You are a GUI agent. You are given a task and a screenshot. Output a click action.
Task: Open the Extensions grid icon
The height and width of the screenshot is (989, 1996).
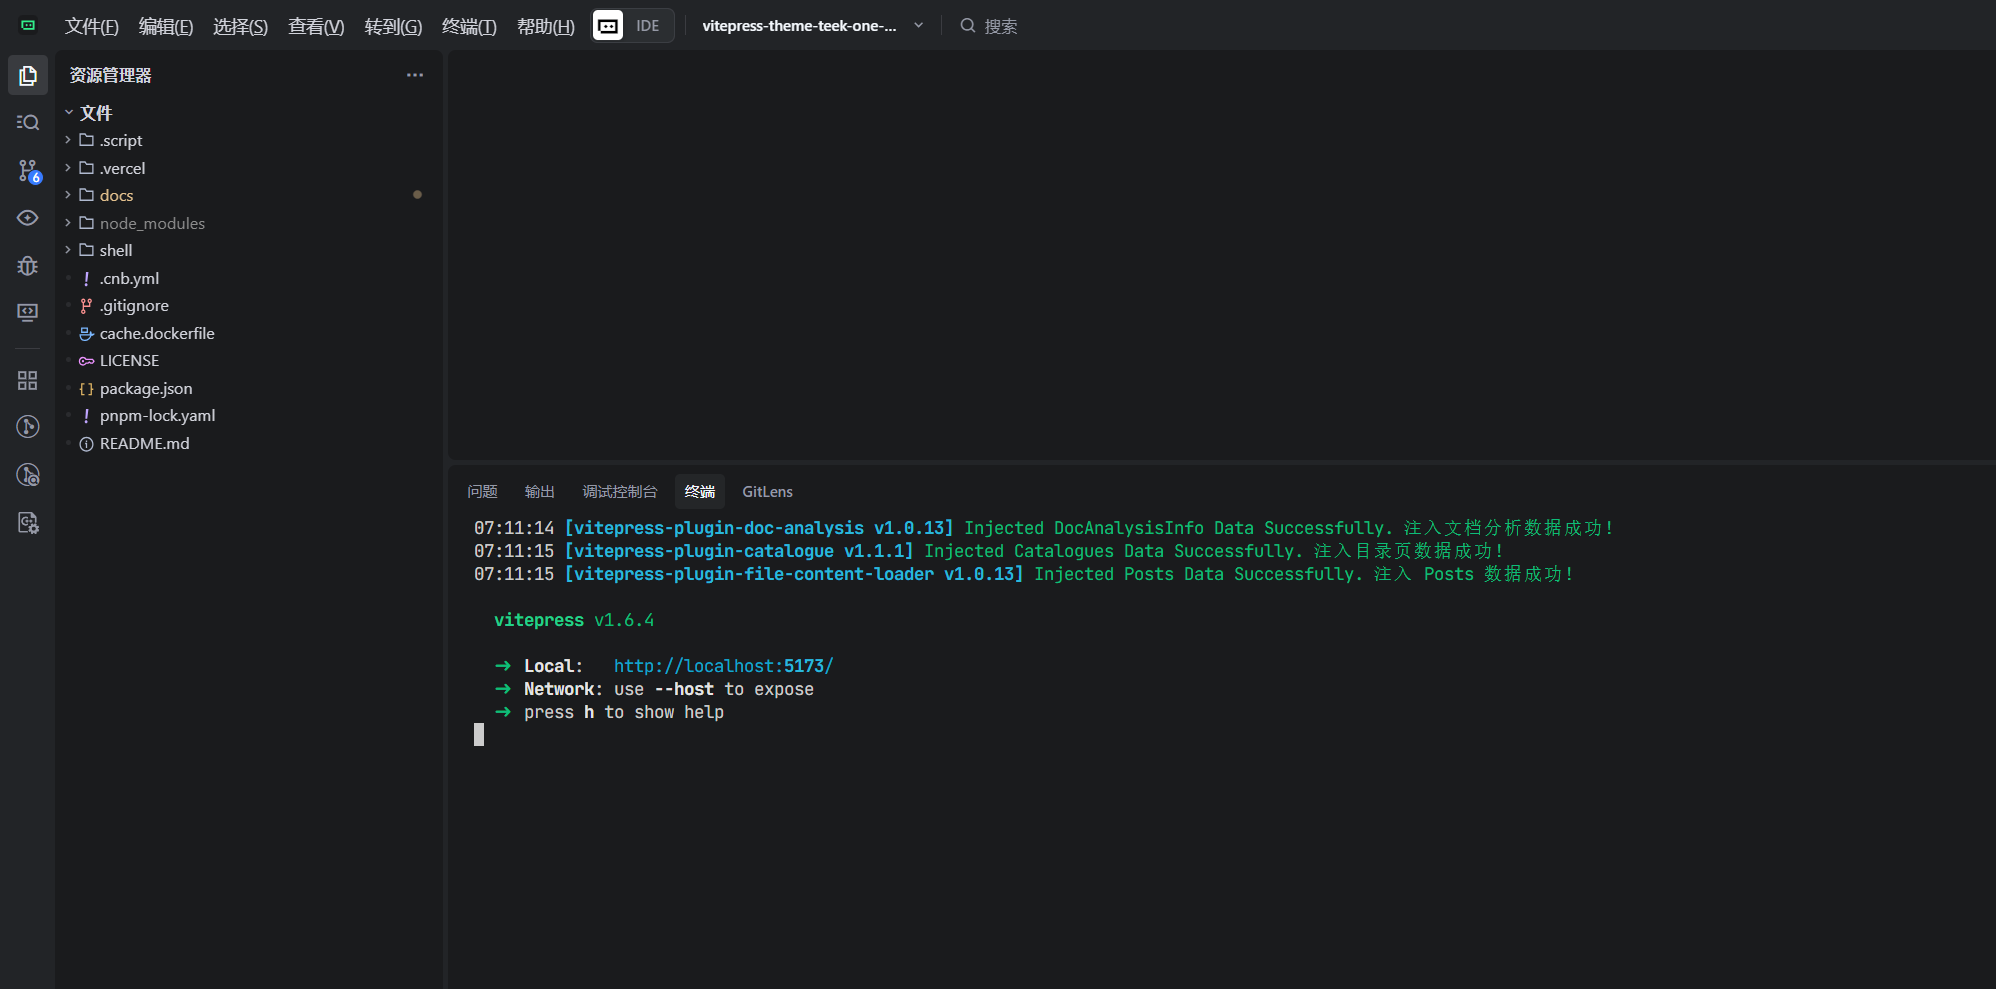click(x=28, y=380)
